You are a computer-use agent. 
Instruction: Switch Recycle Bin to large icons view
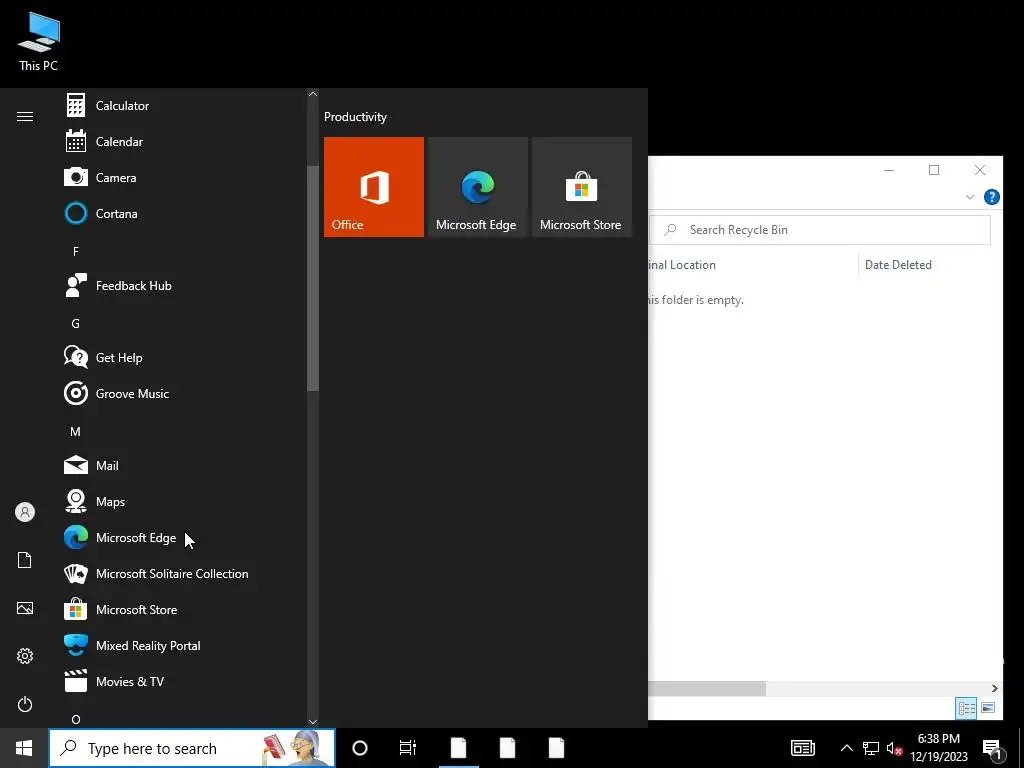point(988,708)
